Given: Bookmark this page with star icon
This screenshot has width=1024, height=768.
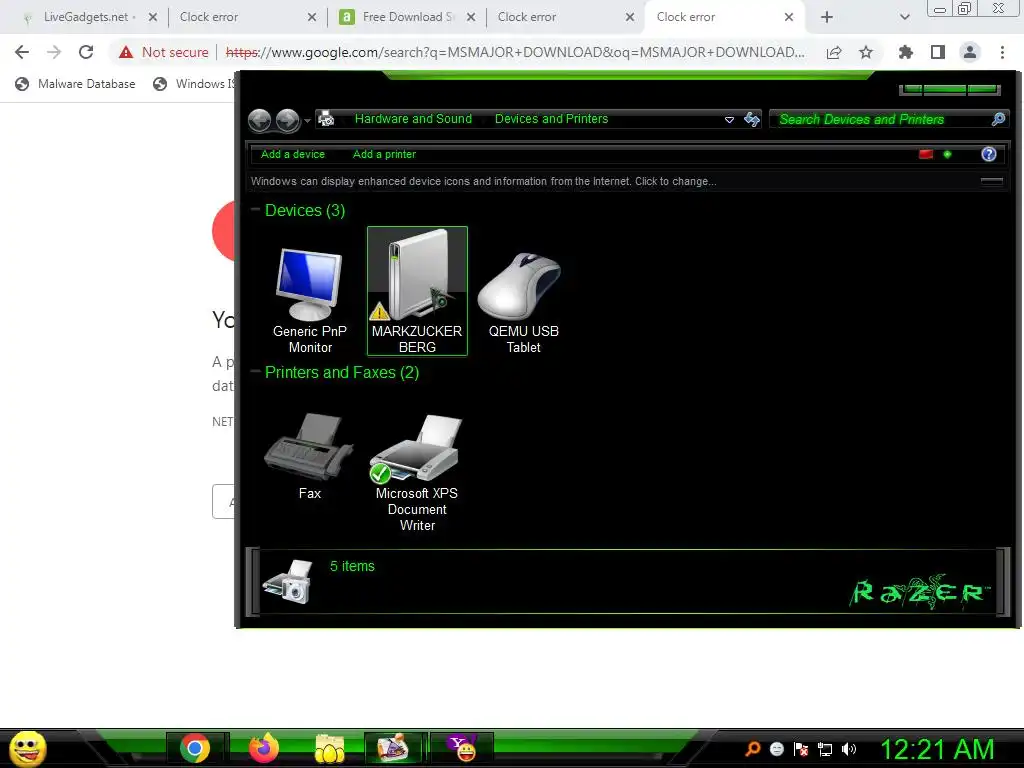Looking at the screenshot, I should pyautogui.click(x=866, y=52).
